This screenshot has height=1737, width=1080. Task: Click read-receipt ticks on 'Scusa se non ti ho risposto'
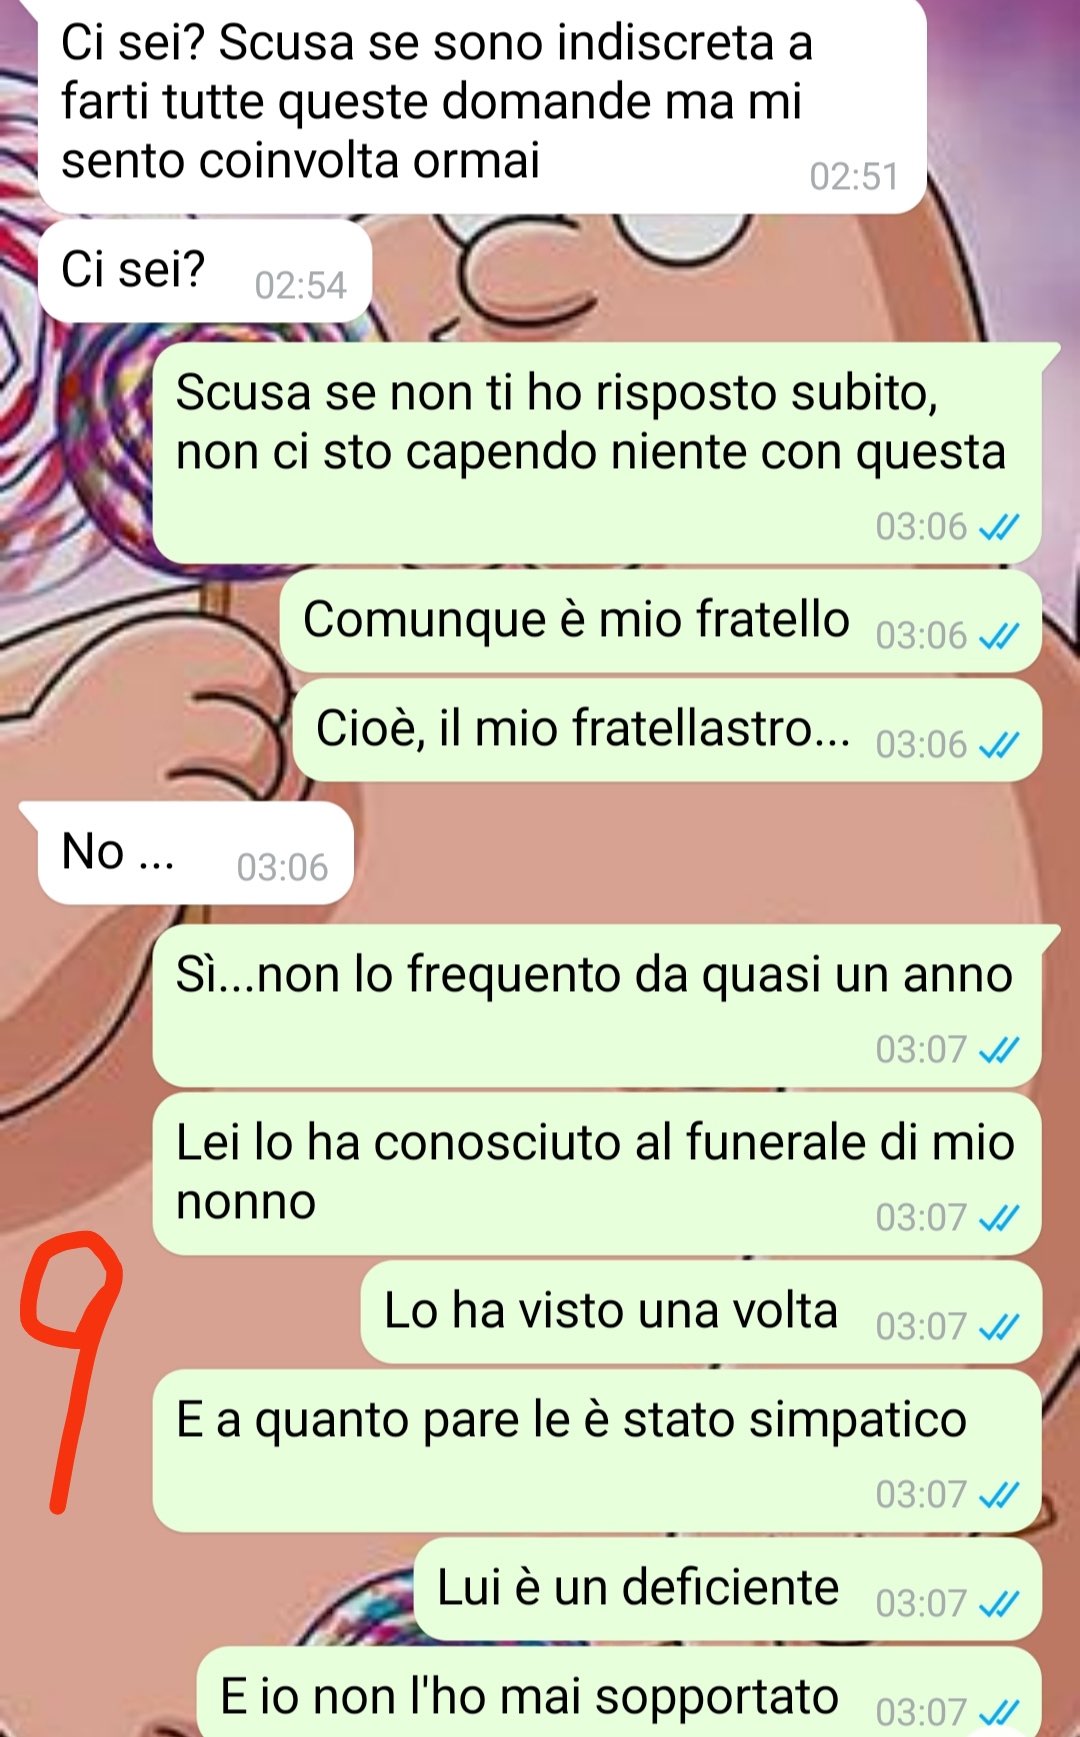999,527
